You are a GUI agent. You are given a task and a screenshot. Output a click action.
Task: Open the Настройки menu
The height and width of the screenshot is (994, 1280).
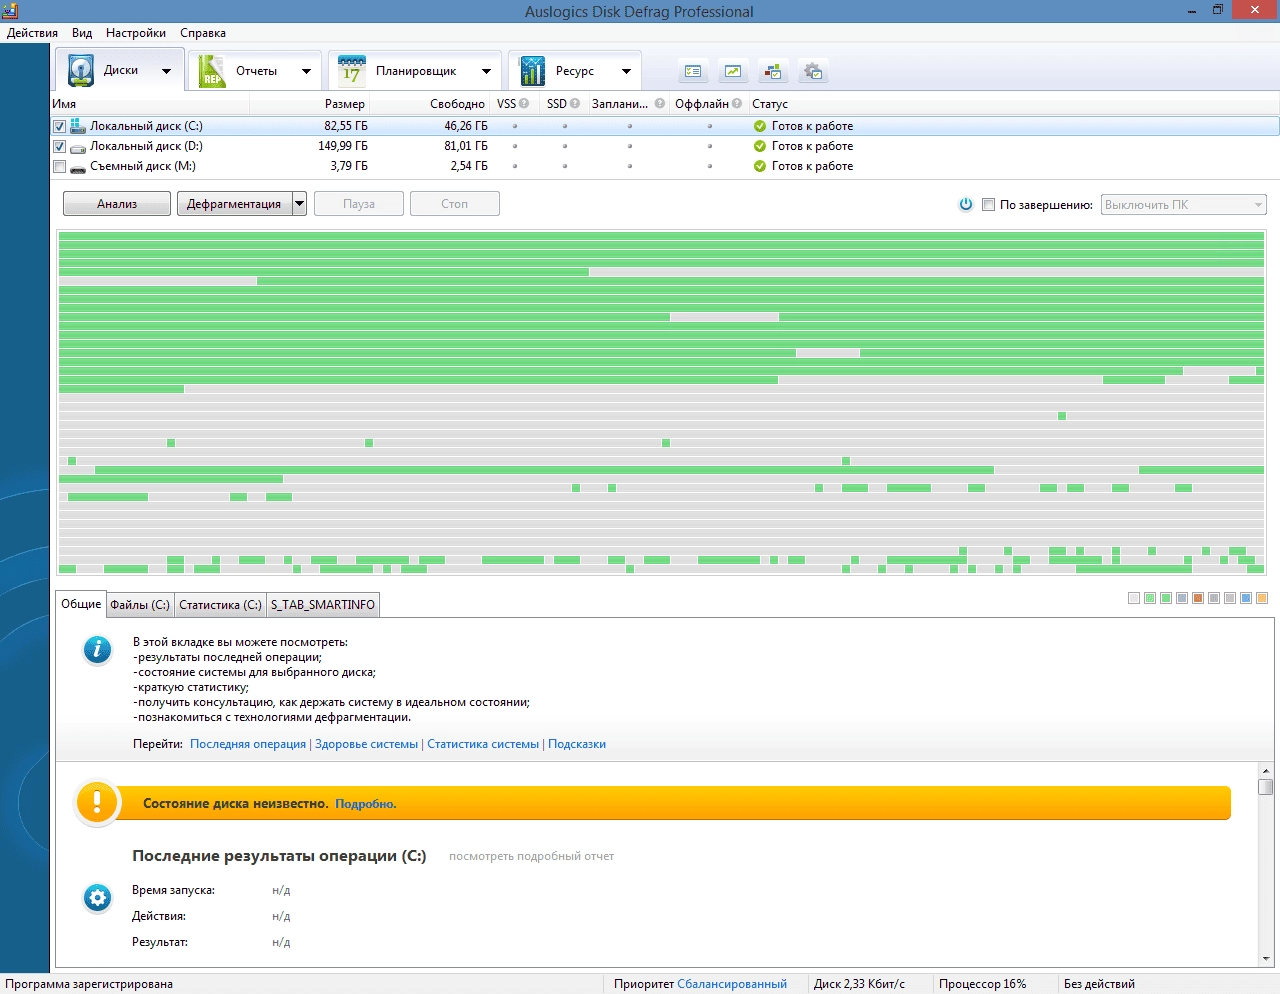[x=136, y=33]
